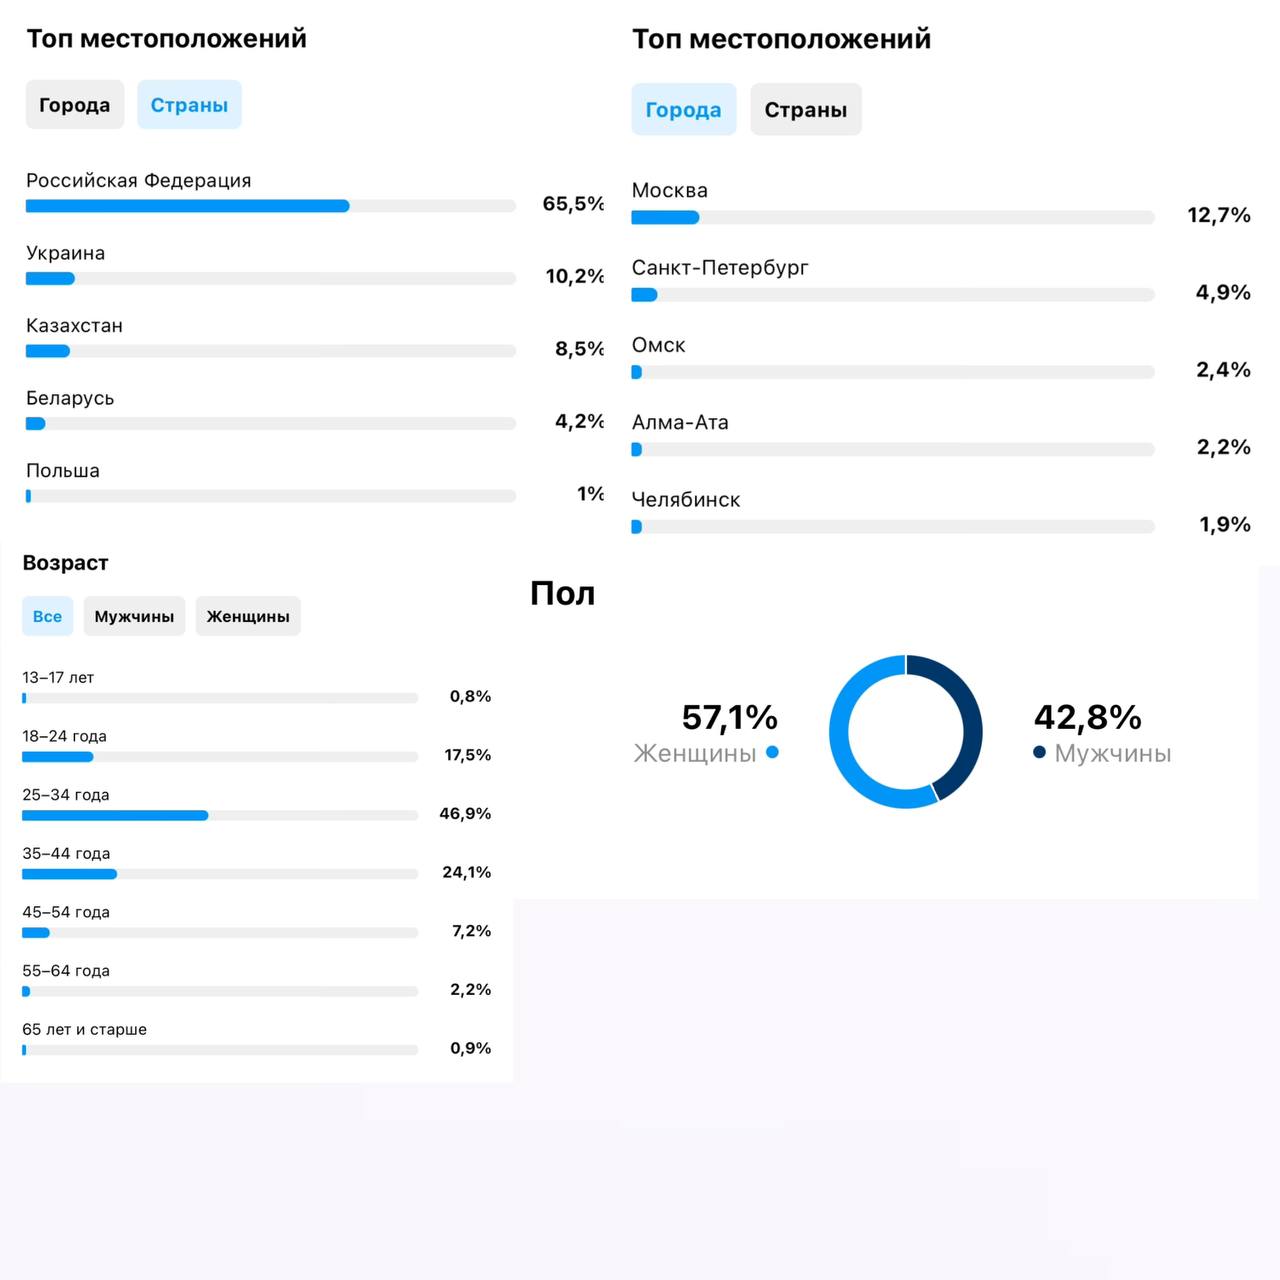Select the Все age filter
1280x1280 pixels.
tap(47, 616)
